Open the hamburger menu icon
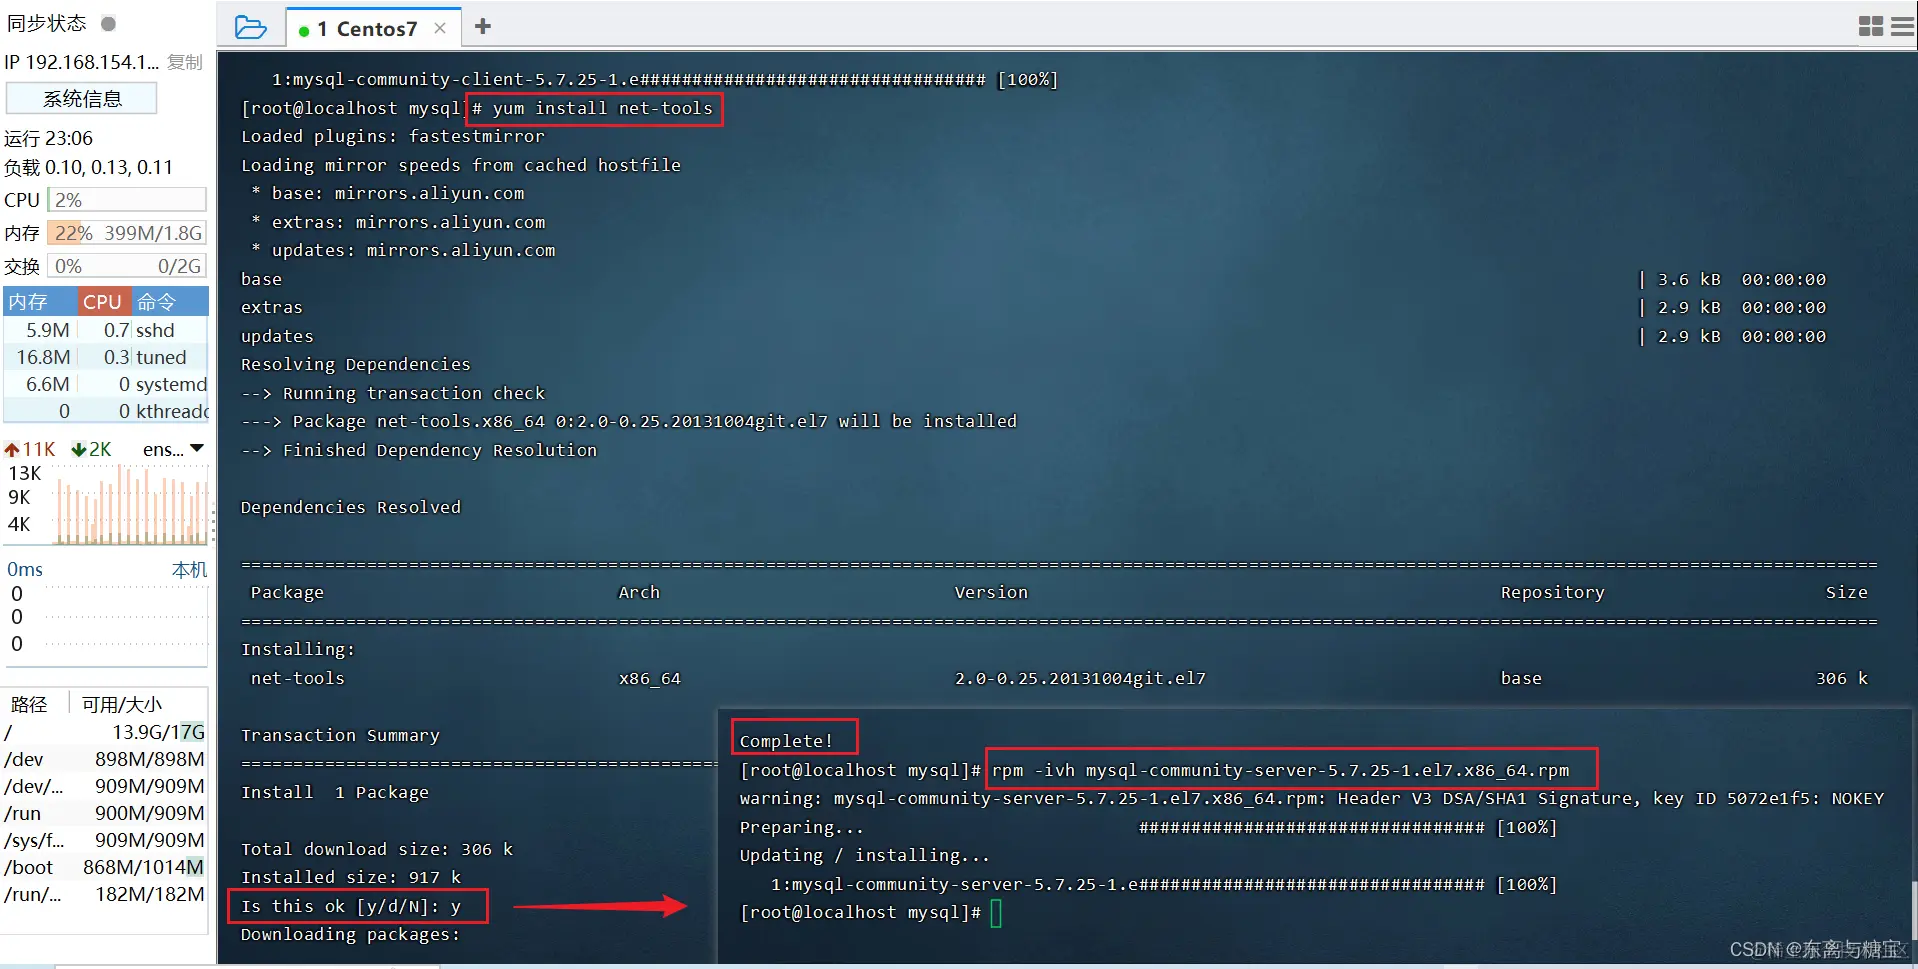Image resolution: width=1918 pixels, height=969 pixels. (1903, 27)
